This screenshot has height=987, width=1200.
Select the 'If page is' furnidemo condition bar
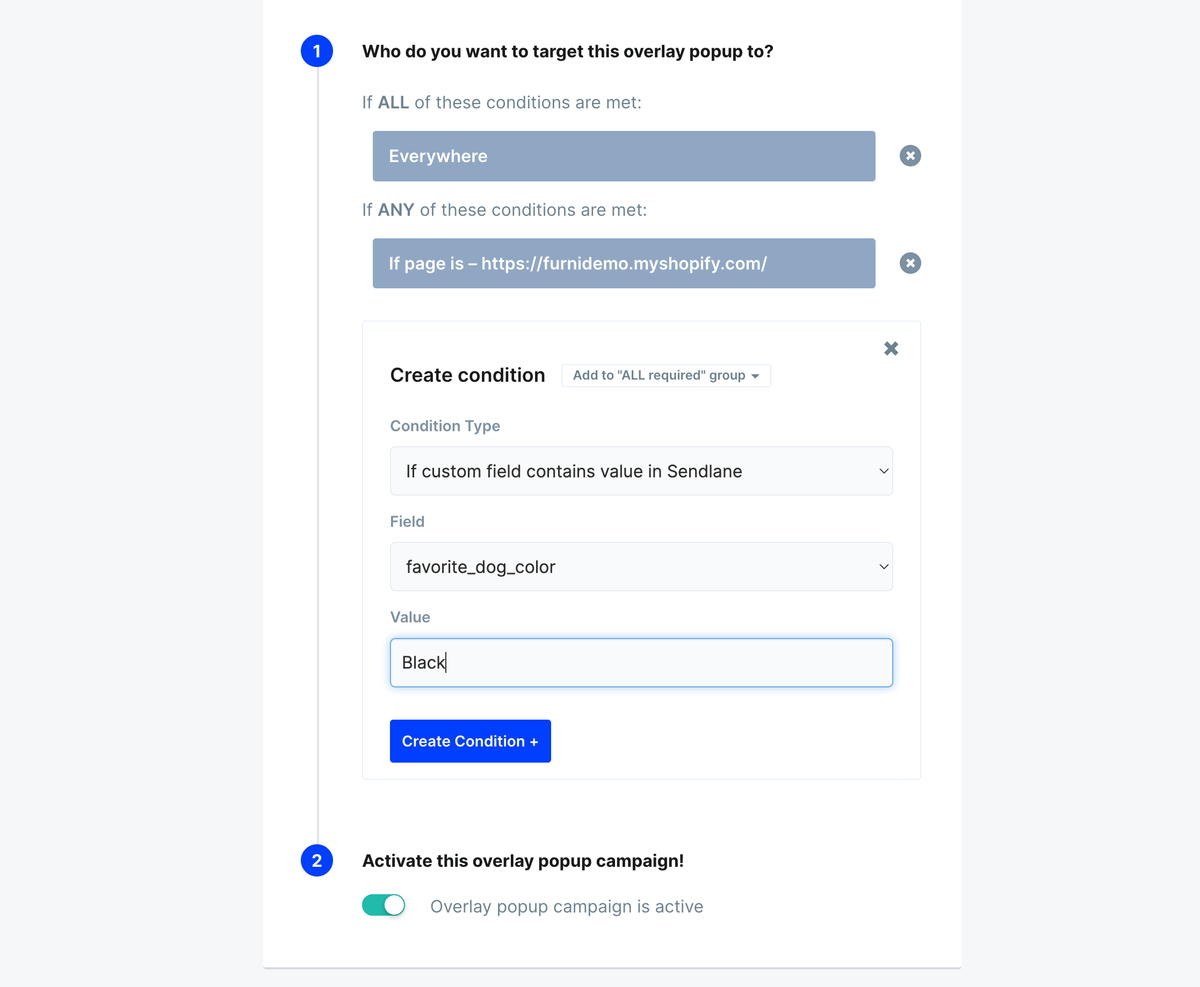click(x=624, y=263)
